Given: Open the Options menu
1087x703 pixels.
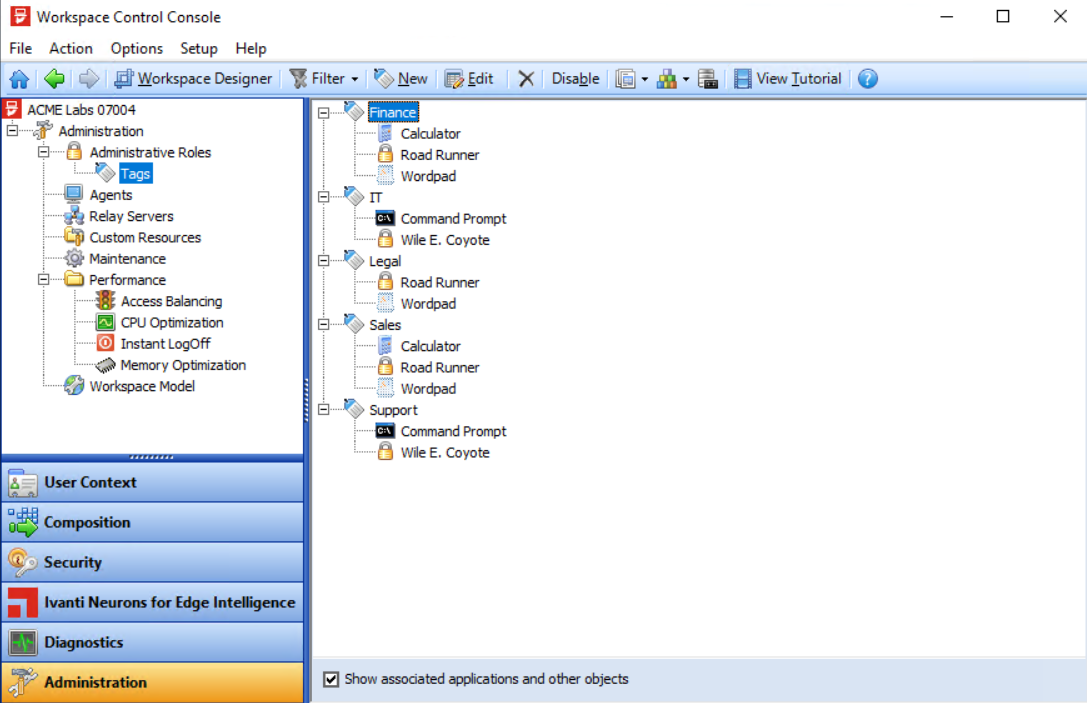Looking at the screenshot, I should click(136, 48).
